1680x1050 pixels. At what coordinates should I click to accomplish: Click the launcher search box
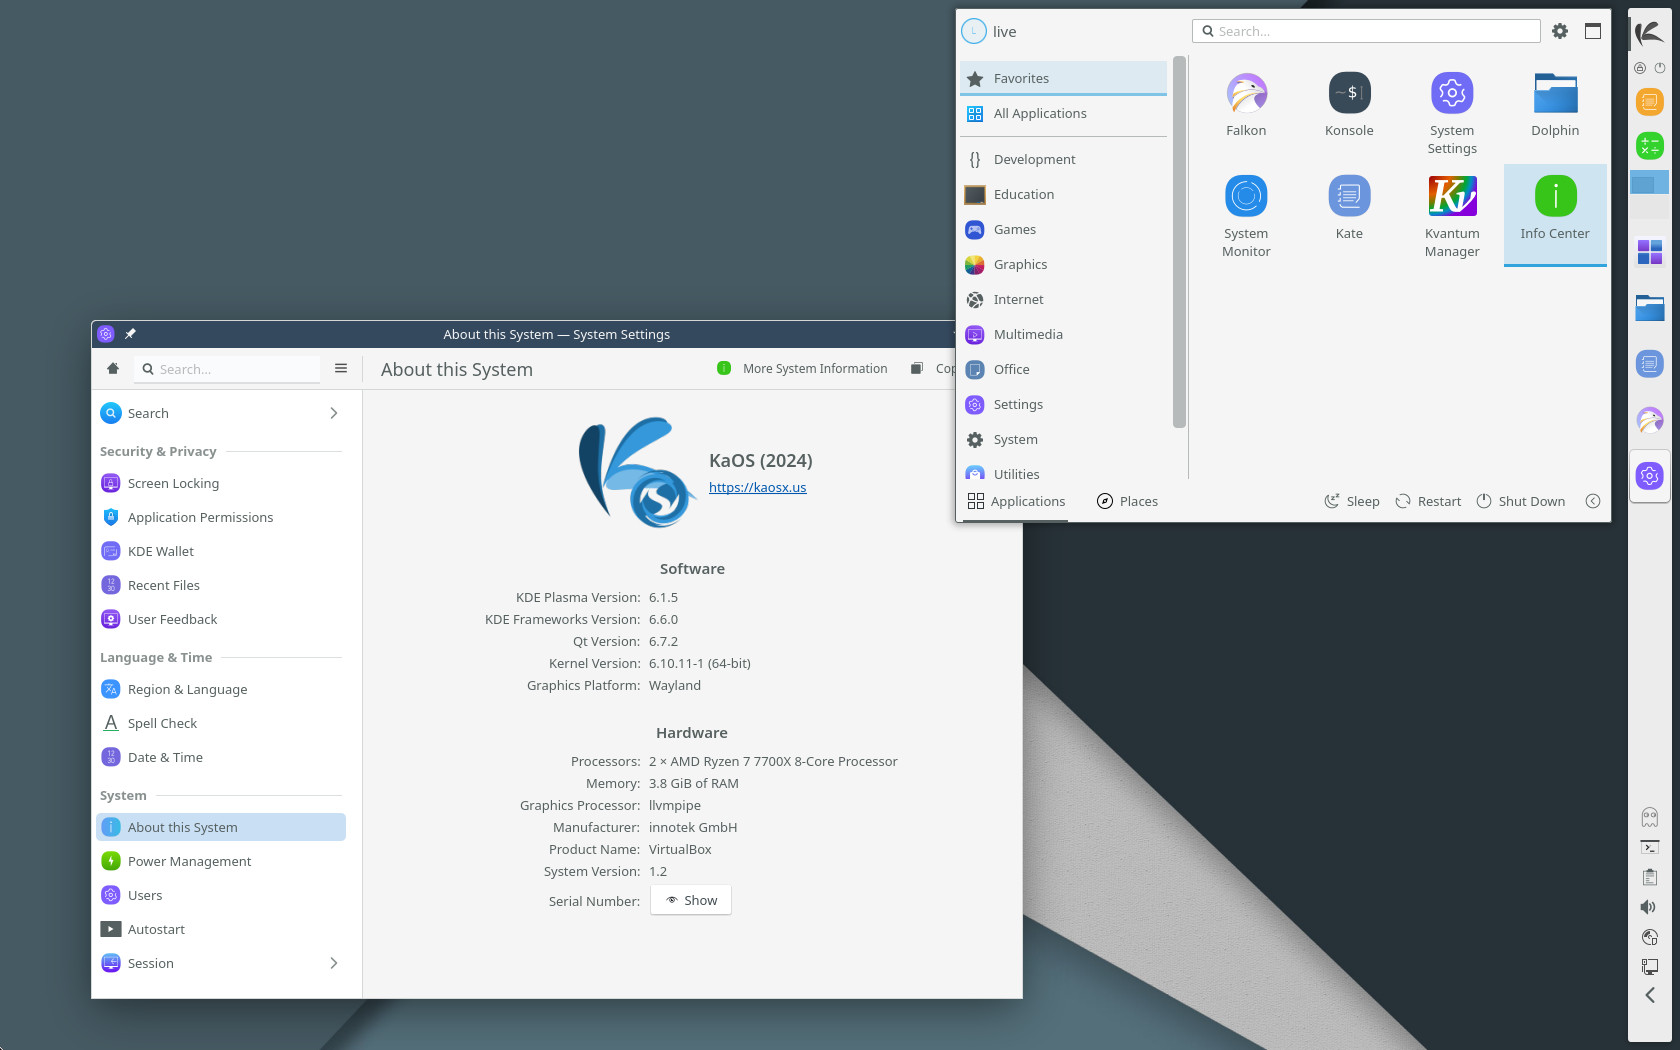click(x=1366, y=31)
